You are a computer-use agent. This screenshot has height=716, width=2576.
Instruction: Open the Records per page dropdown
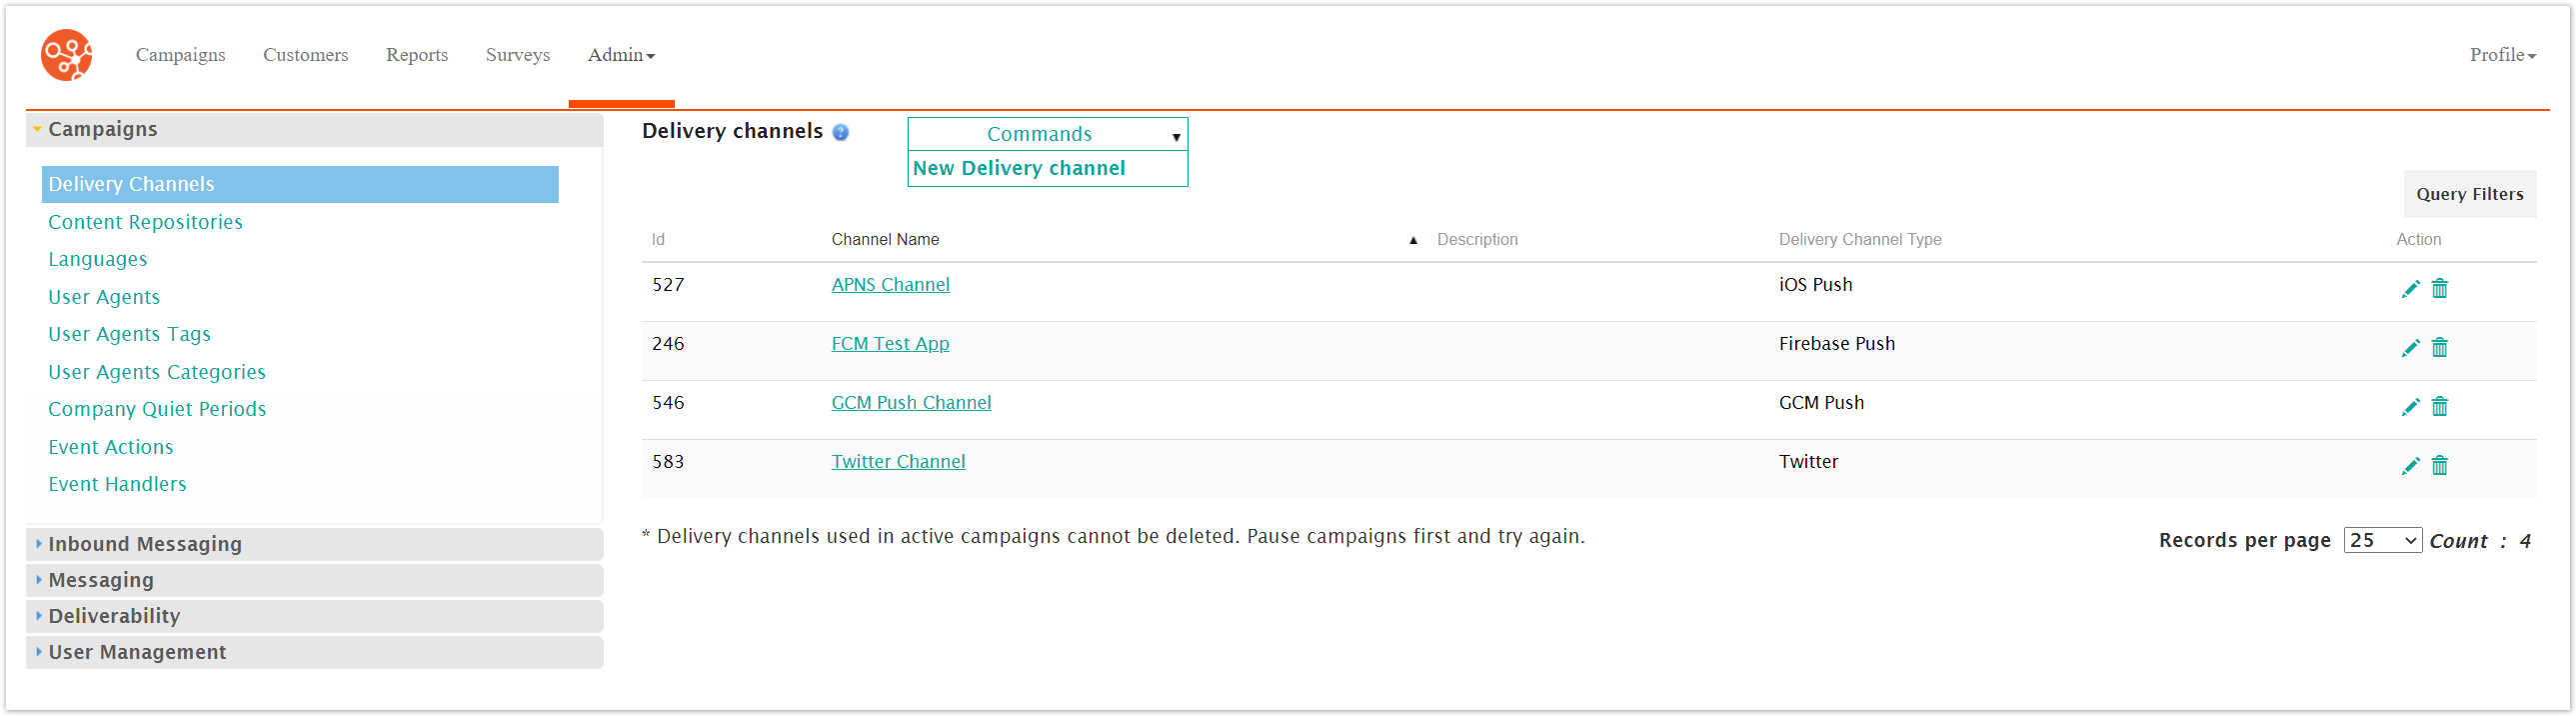2383,540
